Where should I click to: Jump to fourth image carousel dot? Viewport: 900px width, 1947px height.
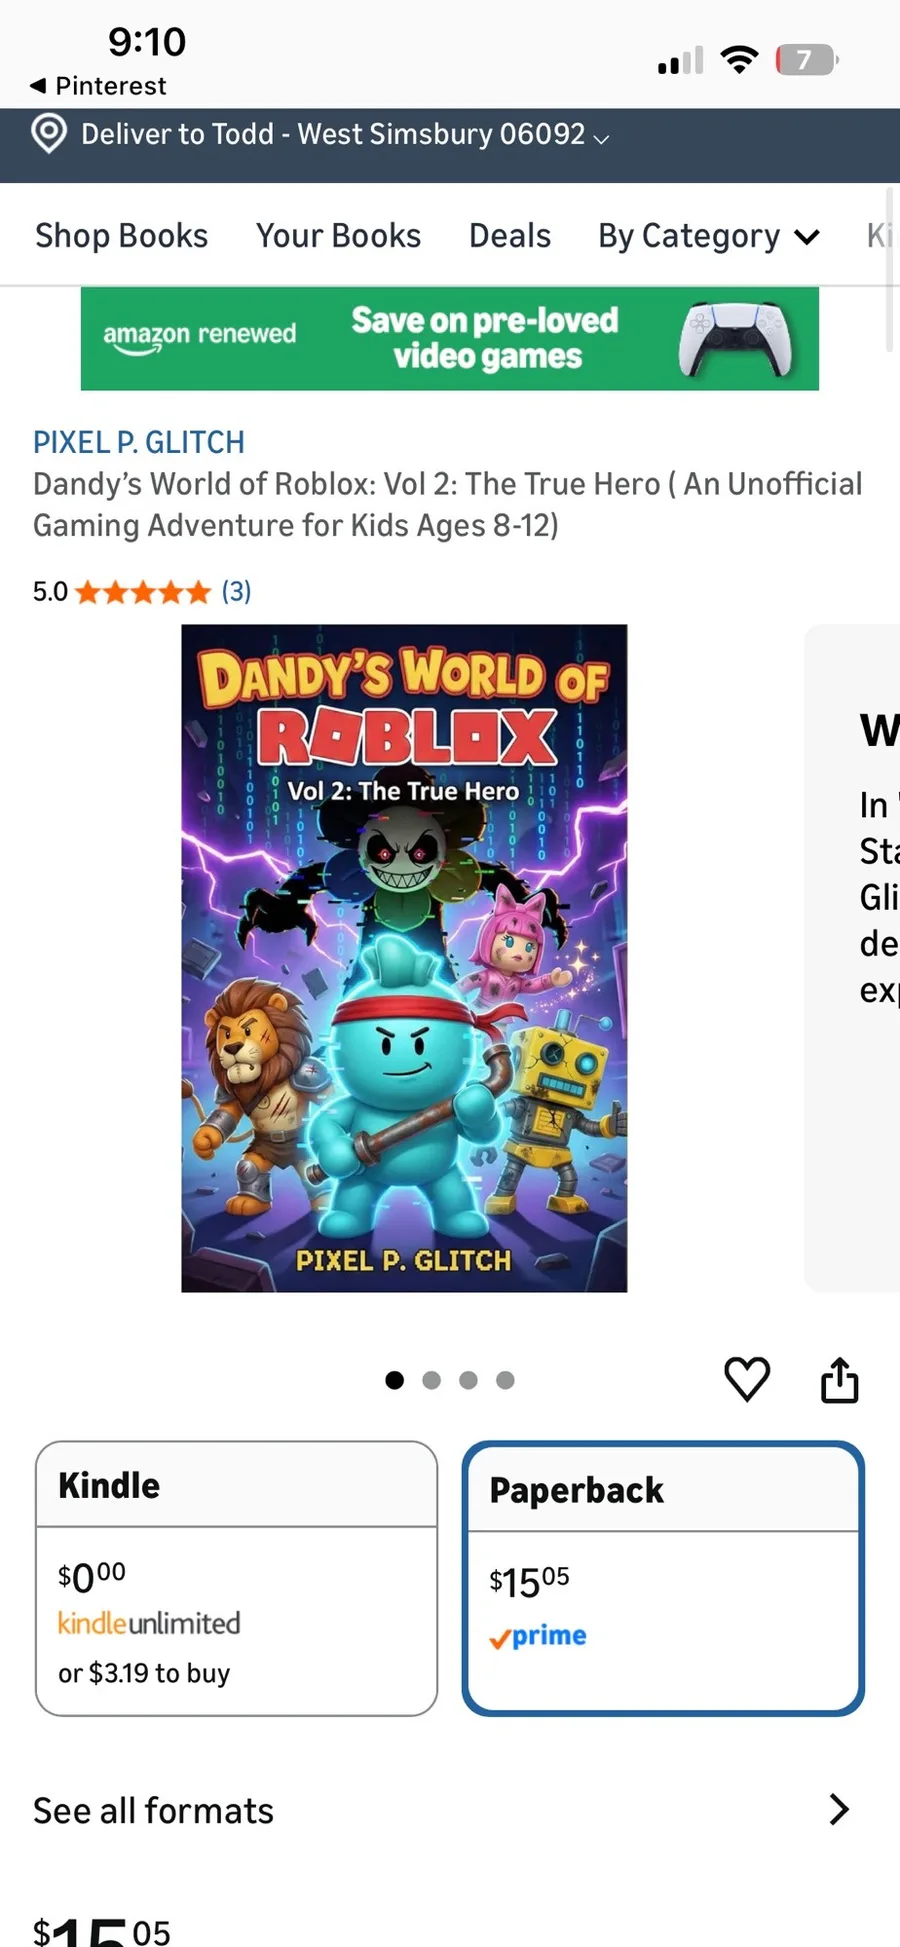pos(506,1380)
